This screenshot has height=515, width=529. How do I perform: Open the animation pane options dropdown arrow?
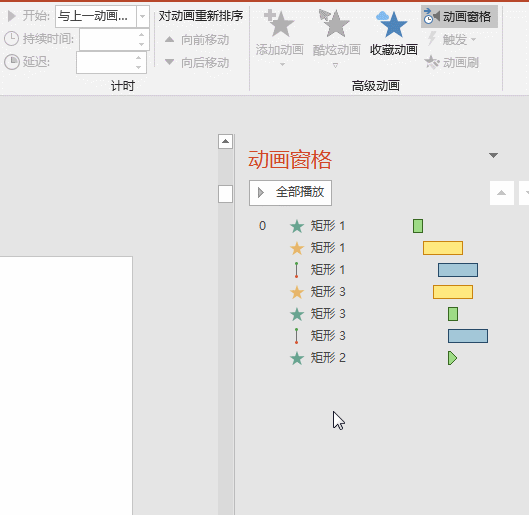(493, 155)
